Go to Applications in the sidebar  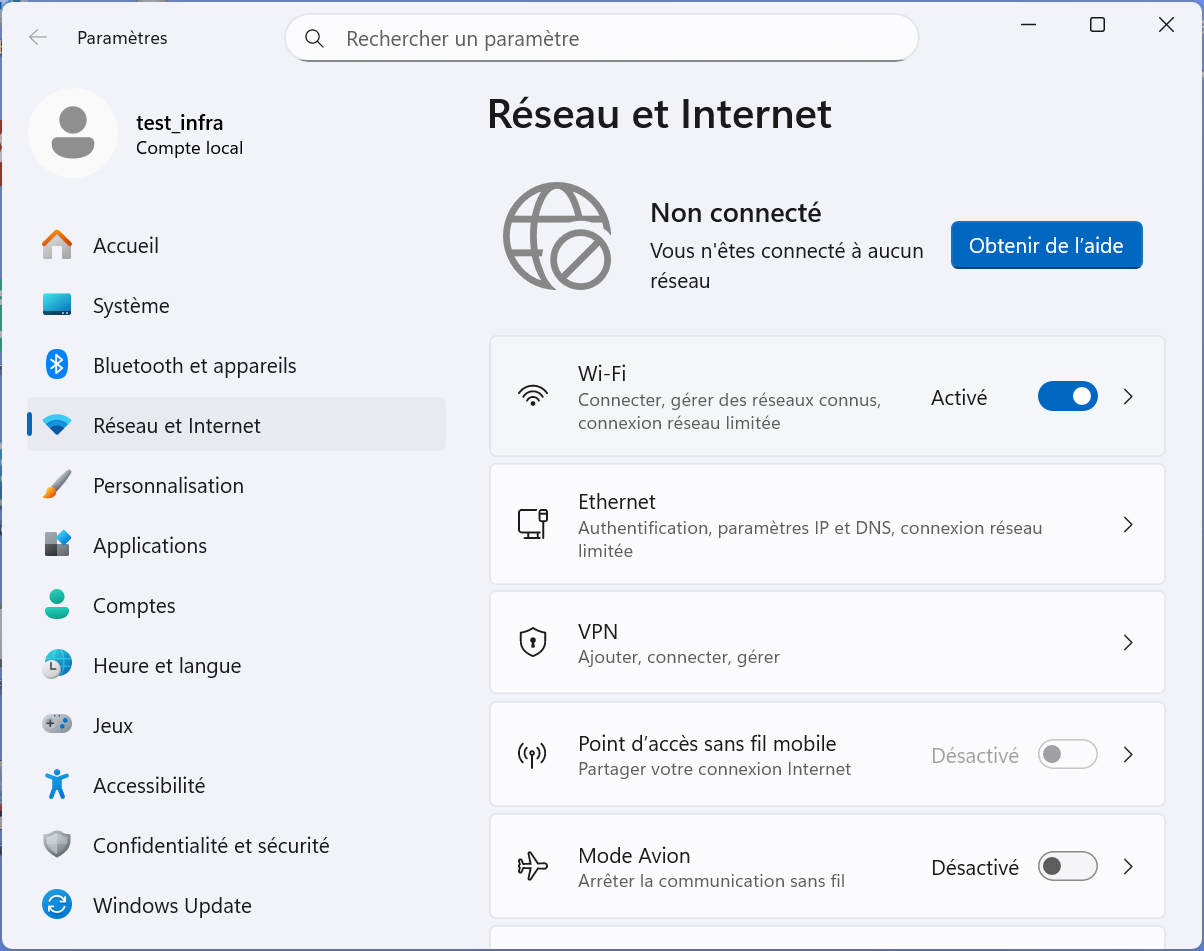click(x=150, y=545)
